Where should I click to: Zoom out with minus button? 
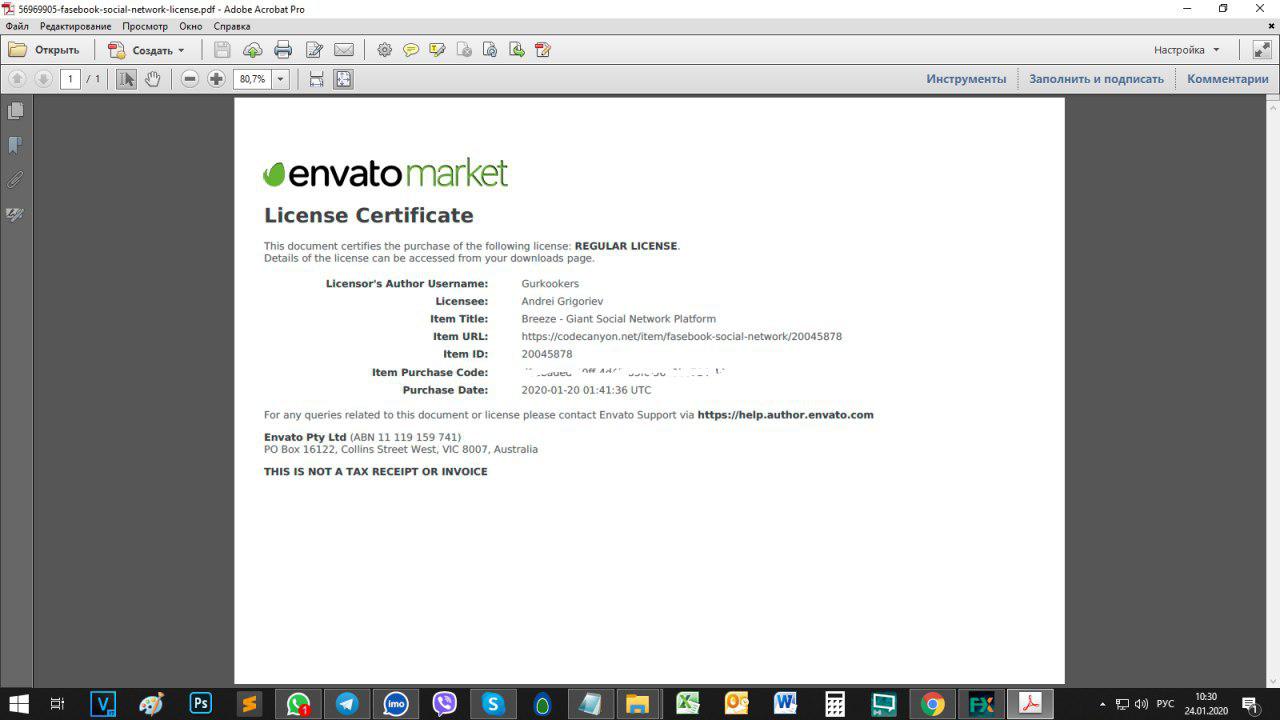pos(190,79)
